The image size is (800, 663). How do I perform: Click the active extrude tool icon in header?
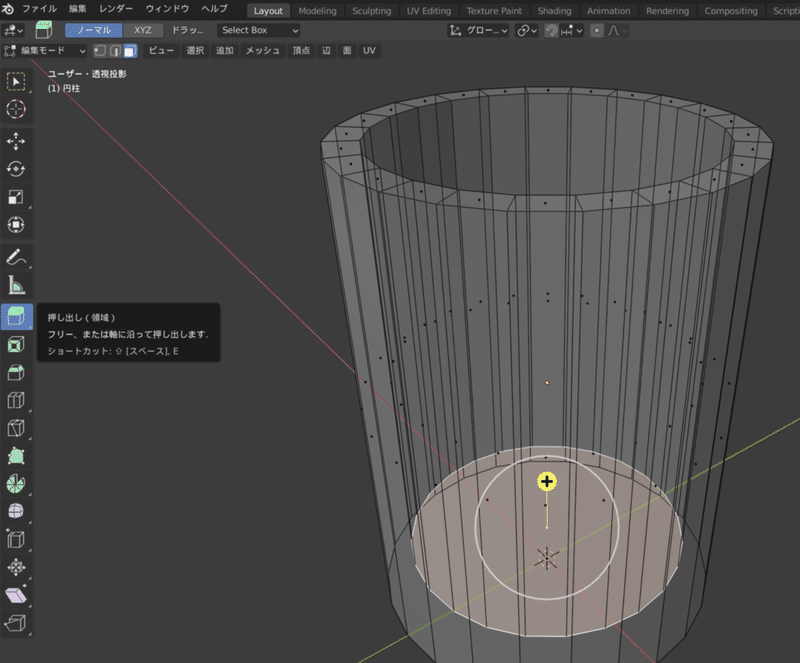tap(44, 30)
